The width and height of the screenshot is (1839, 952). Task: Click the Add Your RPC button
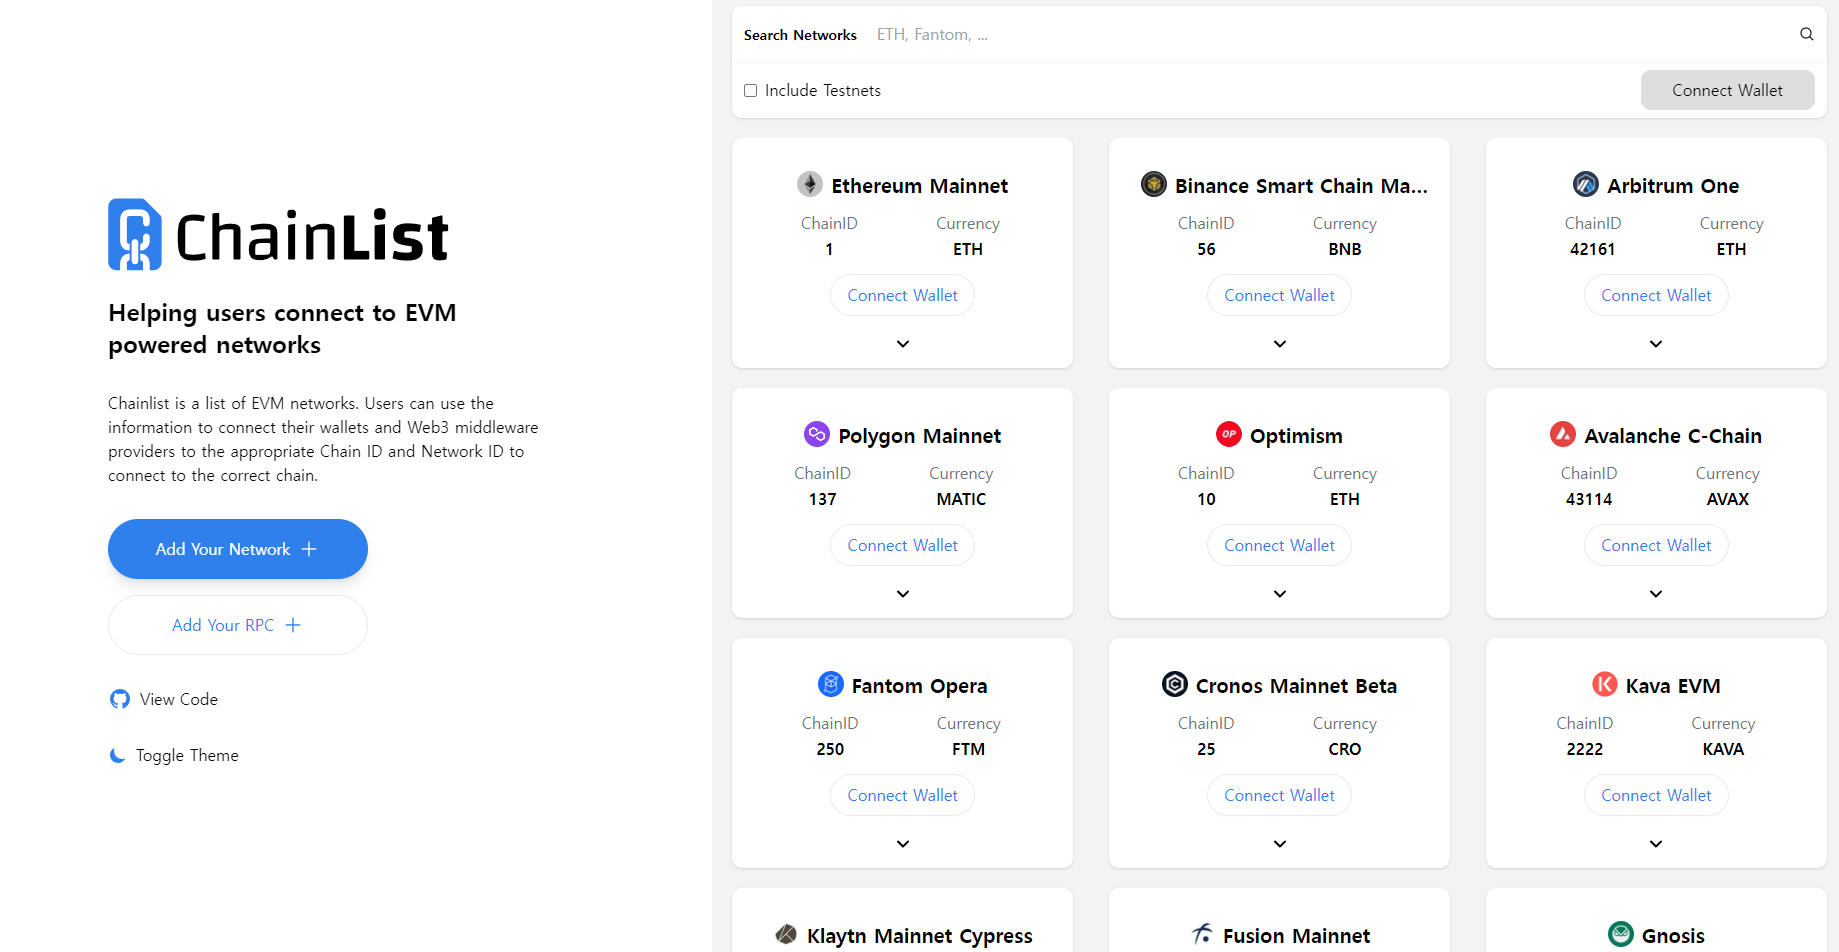238,625
